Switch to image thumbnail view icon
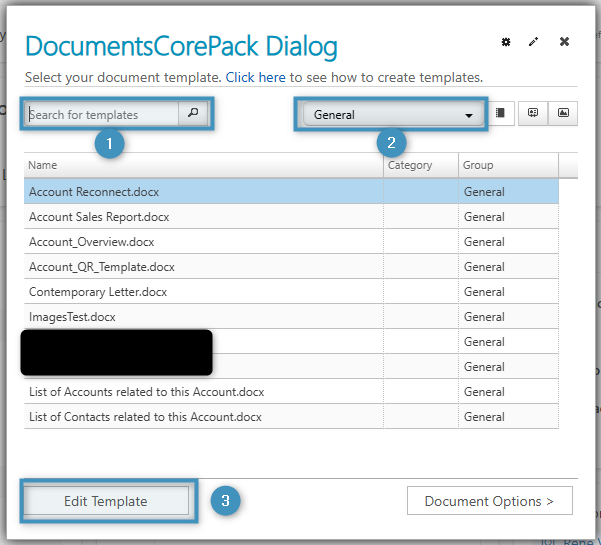The image size is (601, 545). click(x=564, y=114)
